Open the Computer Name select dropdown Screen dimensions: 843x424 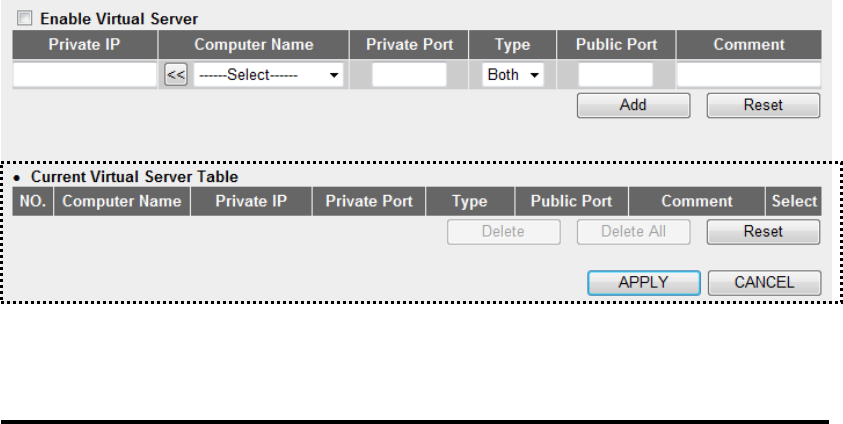tap(267, 75)
